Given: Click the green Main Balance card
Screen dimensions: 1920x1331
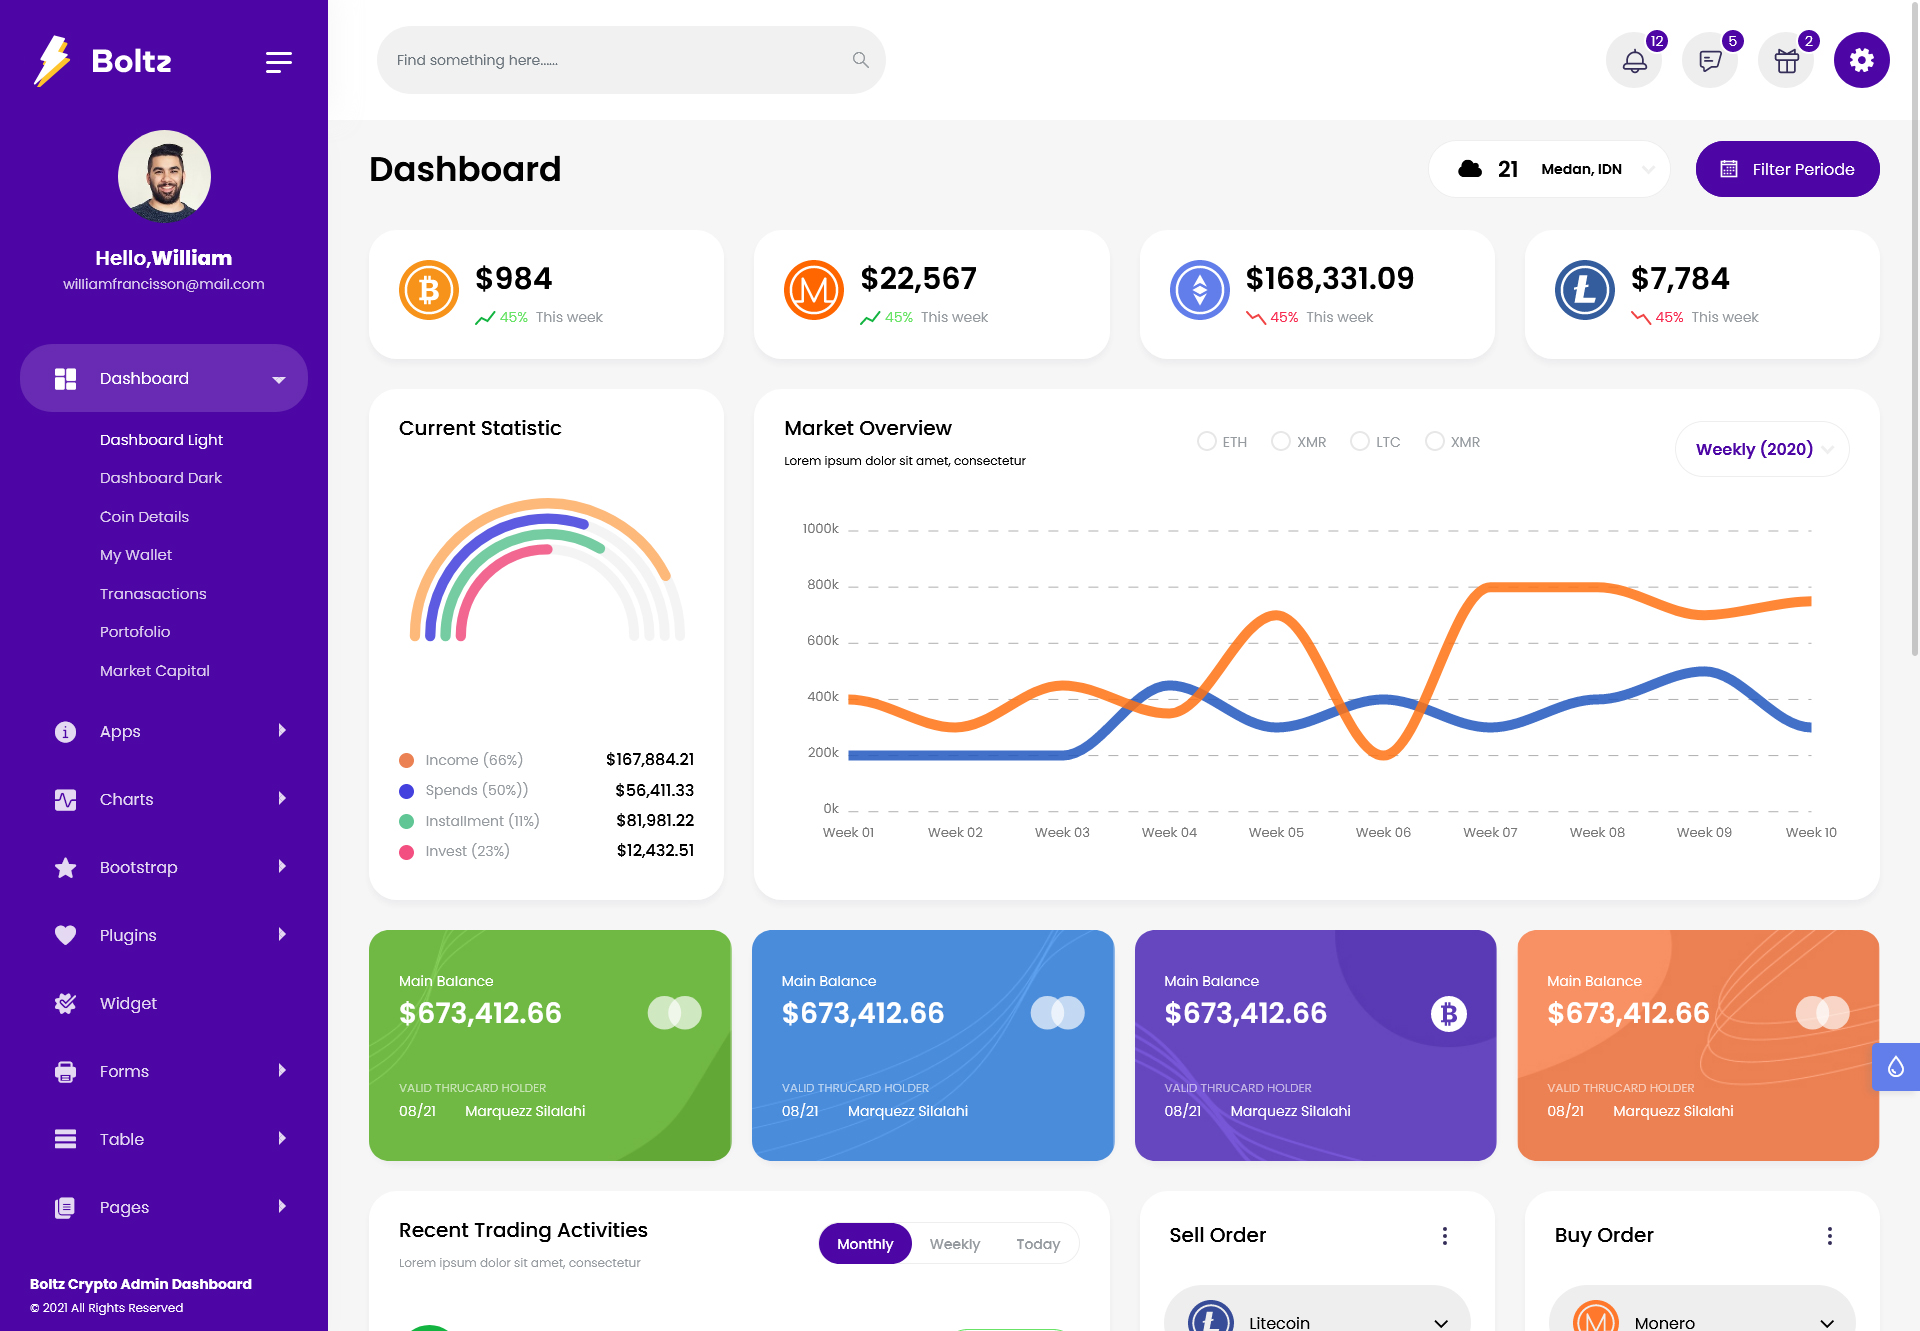Looking at the screenshot, I should (x=550, y=1045).
